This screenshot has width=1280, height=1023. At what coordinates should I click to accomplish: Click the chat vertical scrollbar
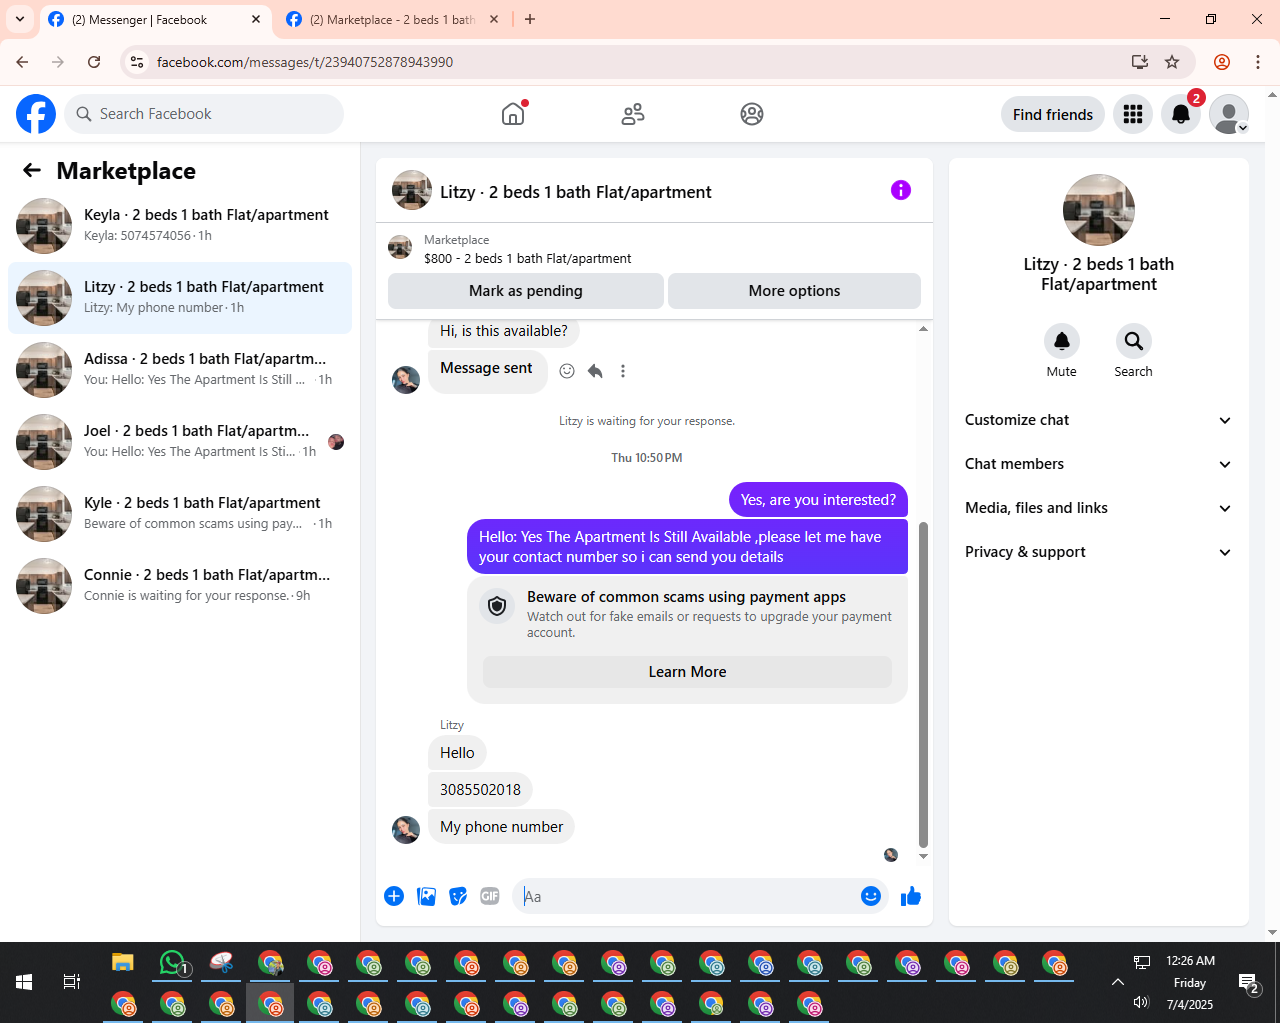point(923,684)
